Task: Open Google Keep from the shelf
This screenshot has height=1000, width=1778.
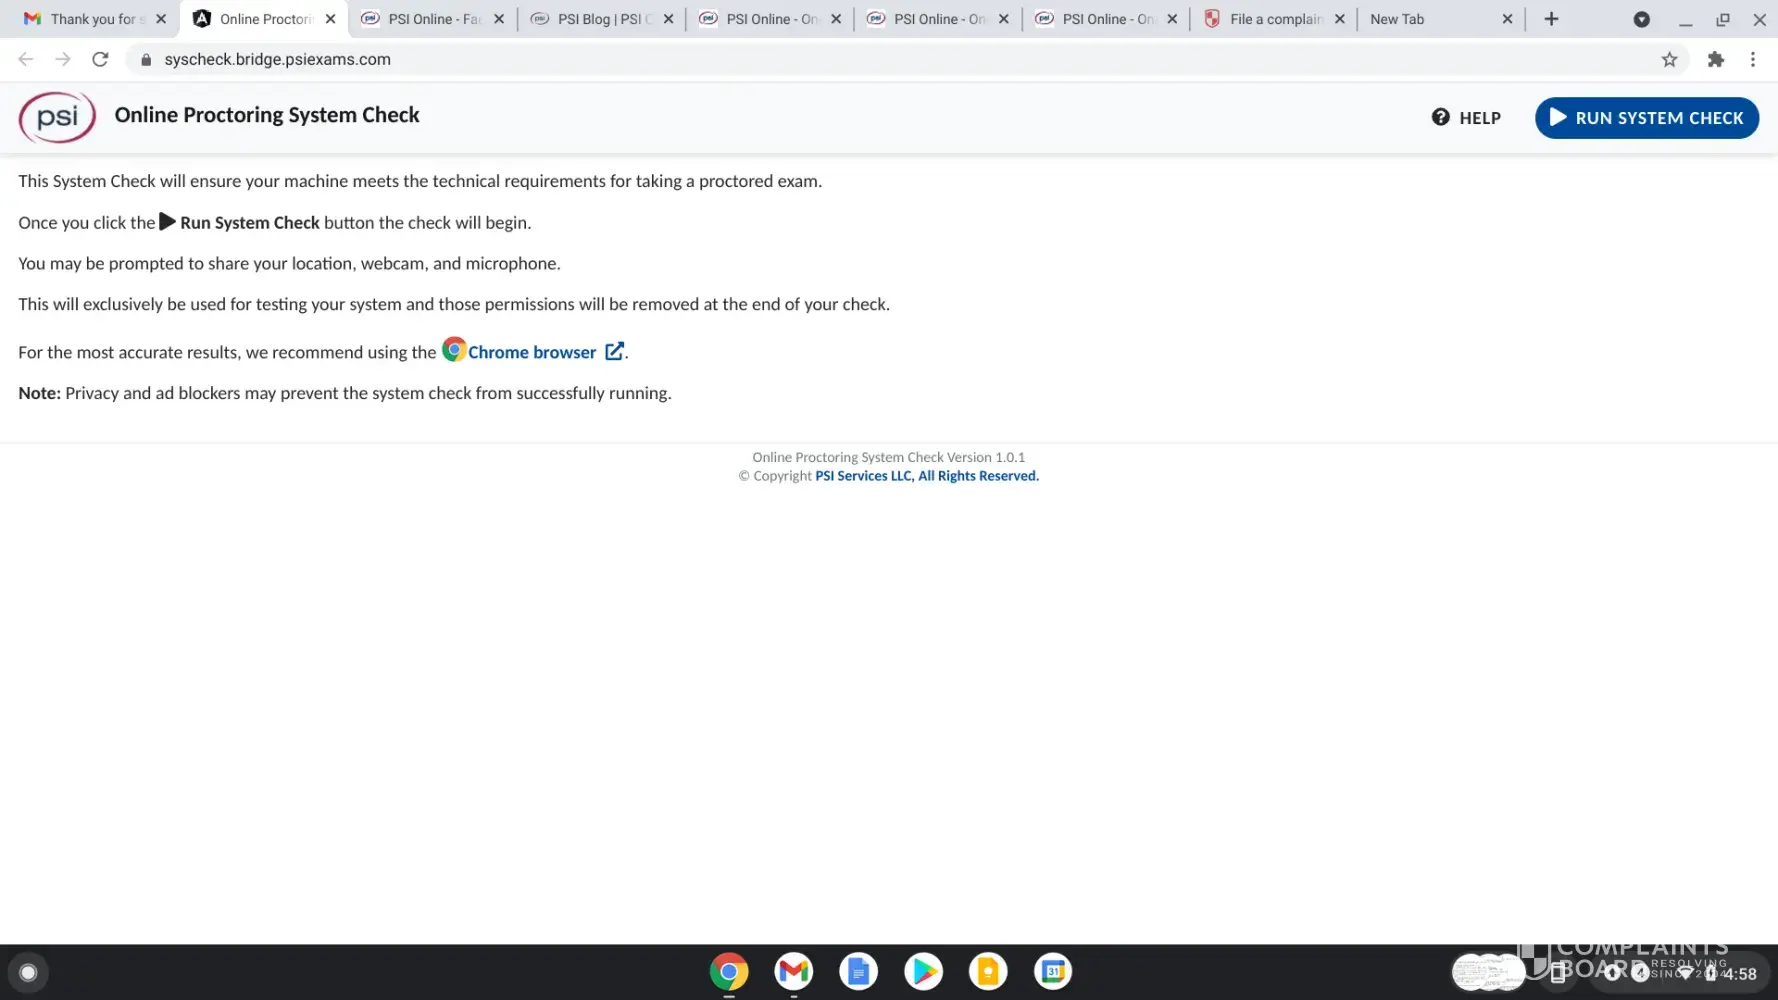Action: [x=988, y=972]
